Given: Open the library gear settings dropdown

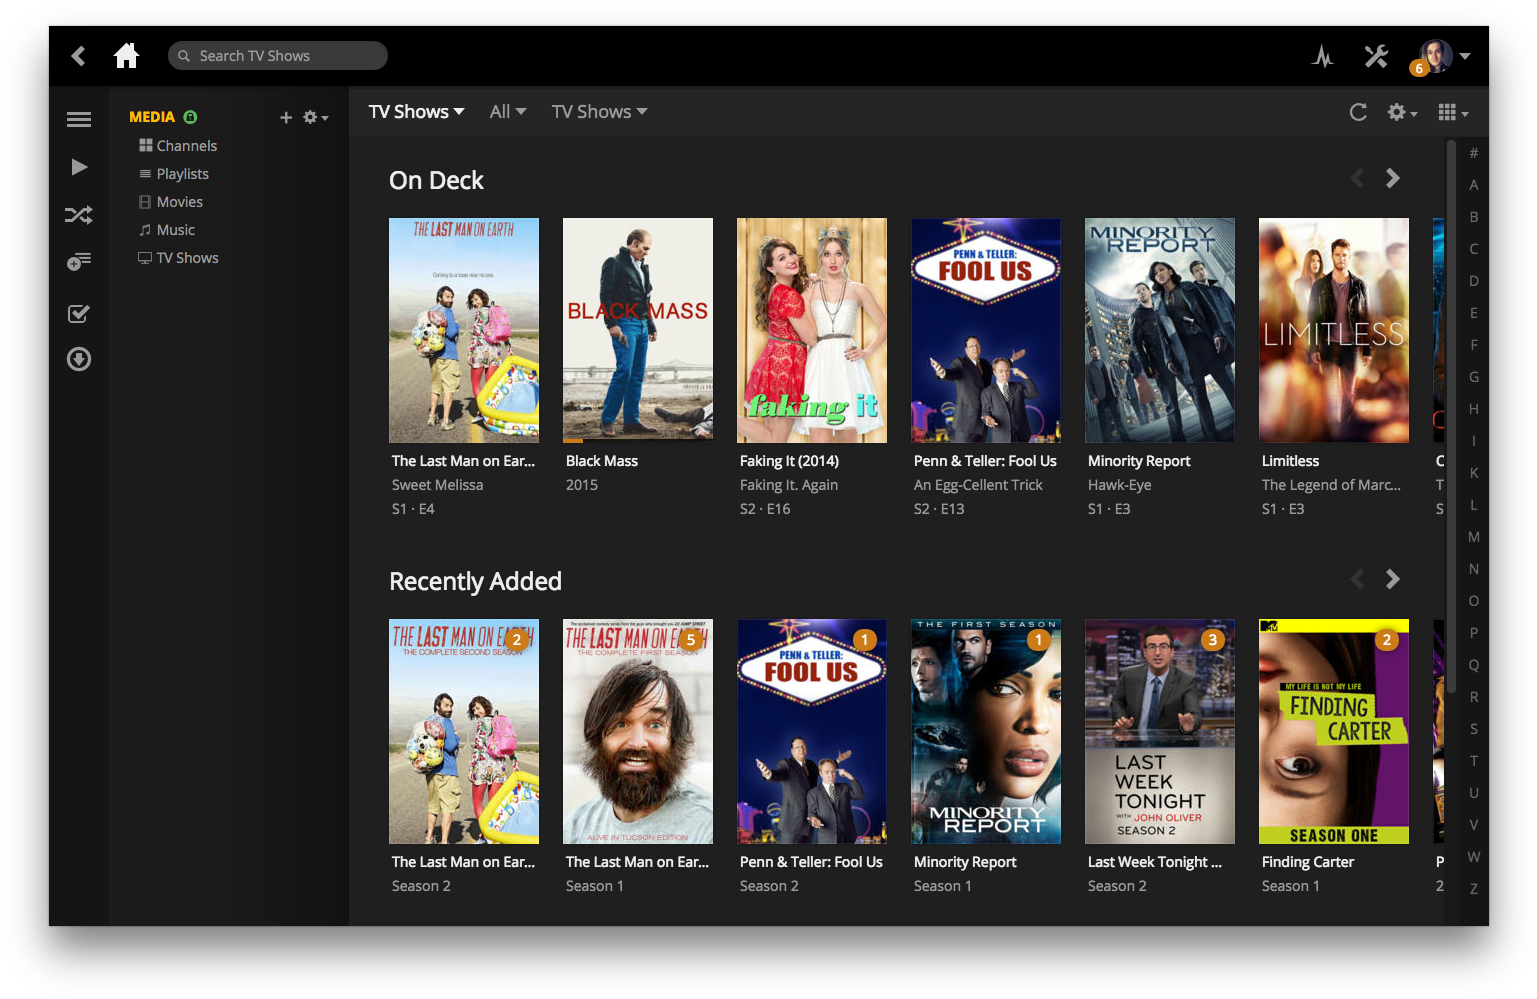Looking at the screenshot, I should (x=1402, y=112).
